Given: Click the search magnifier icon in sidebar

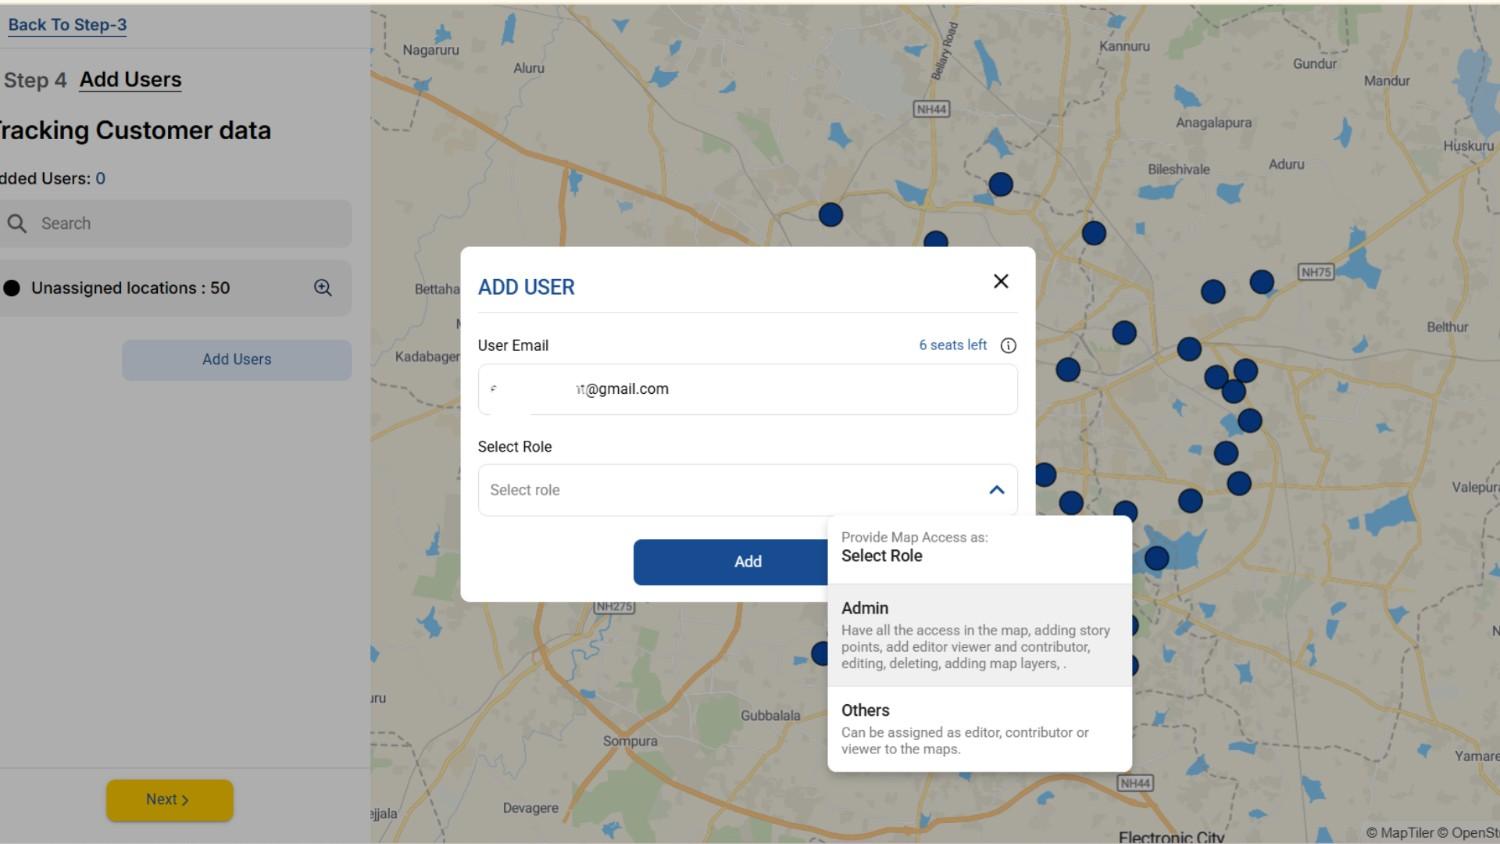Looking at the screenshot, I should [17, 224].
